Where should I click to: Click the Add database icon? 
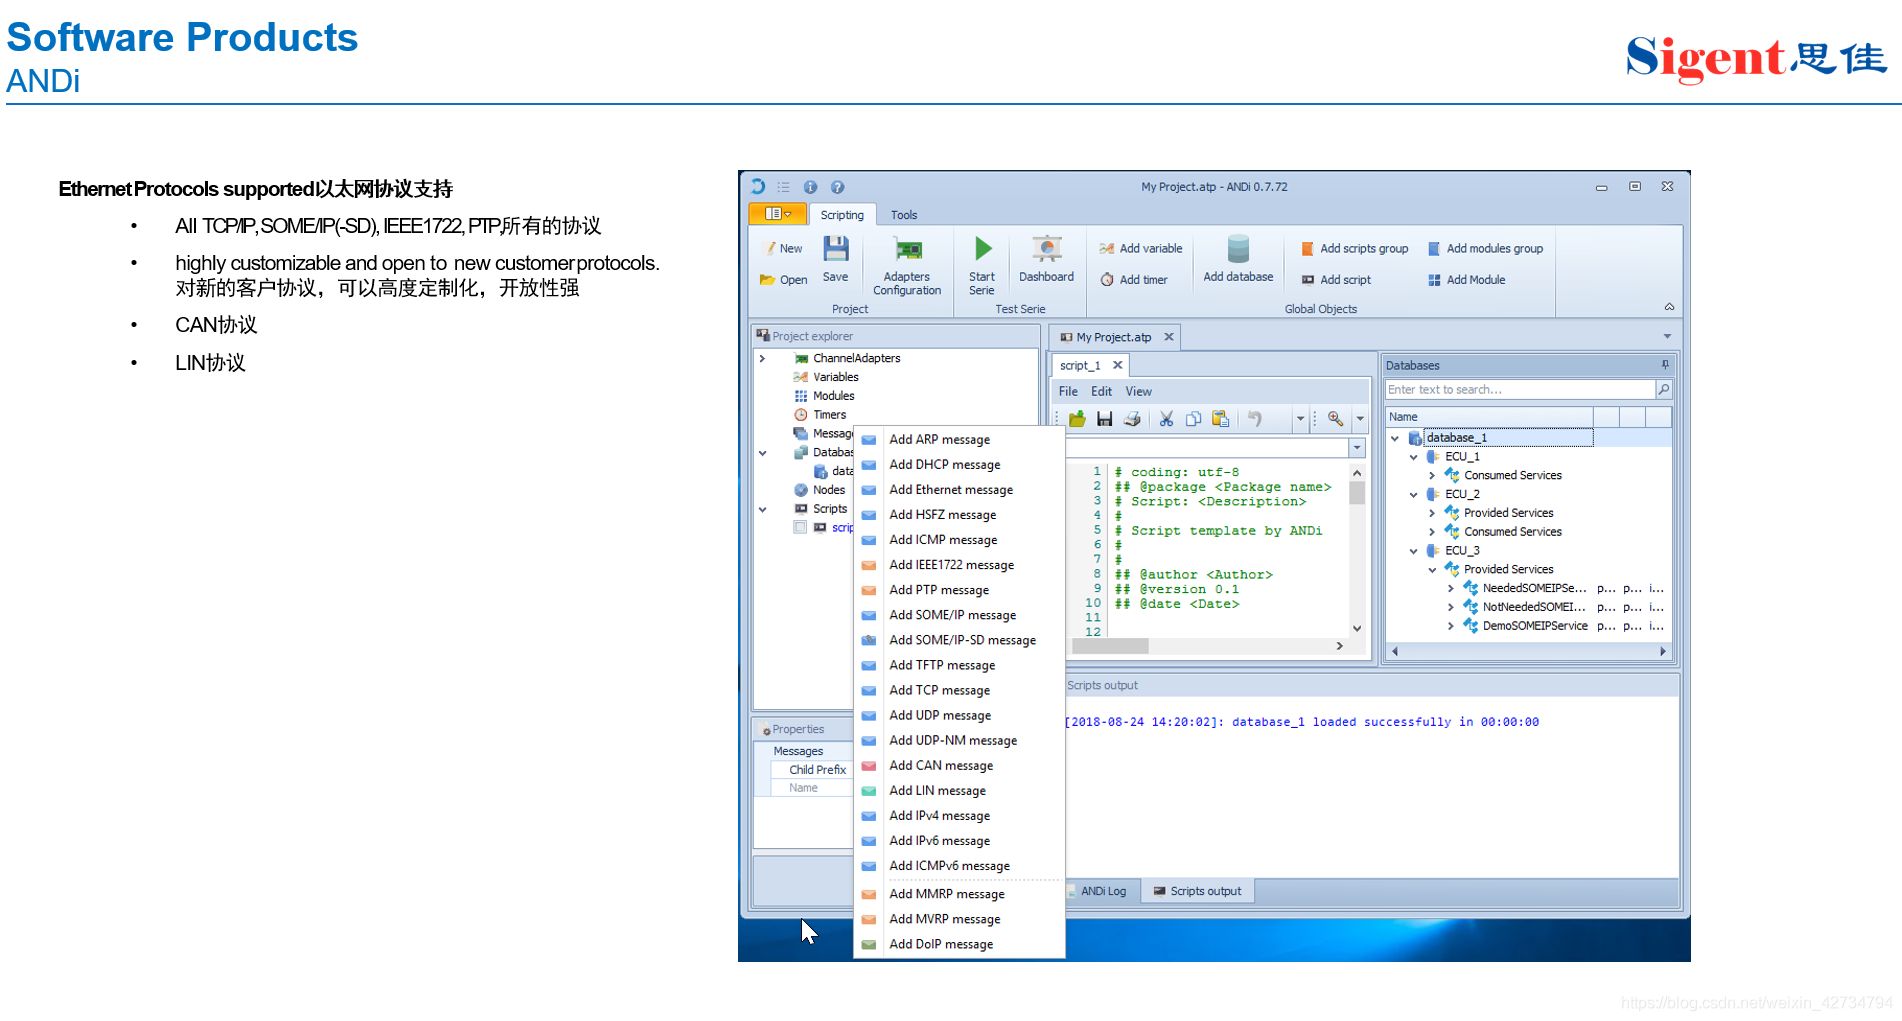click(x=1238, y=249)
